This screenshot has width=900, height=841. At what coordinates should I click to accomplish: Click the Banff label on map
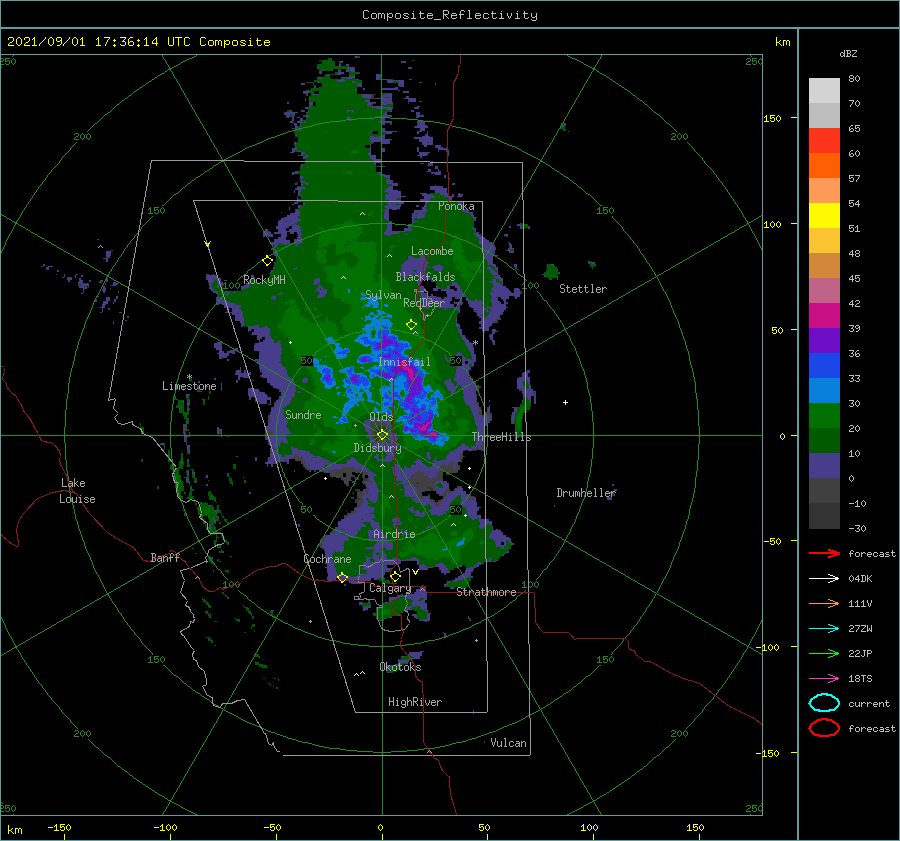(x=165, y=558)
